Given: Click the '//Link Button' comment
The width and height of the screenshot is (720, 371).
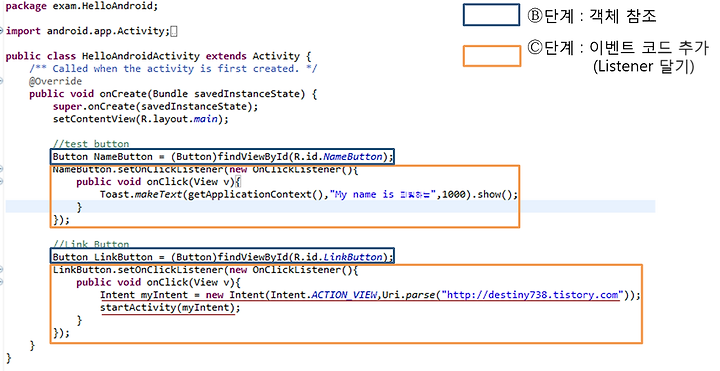Looking at the screenshot, I should click(x=90, y=244).
